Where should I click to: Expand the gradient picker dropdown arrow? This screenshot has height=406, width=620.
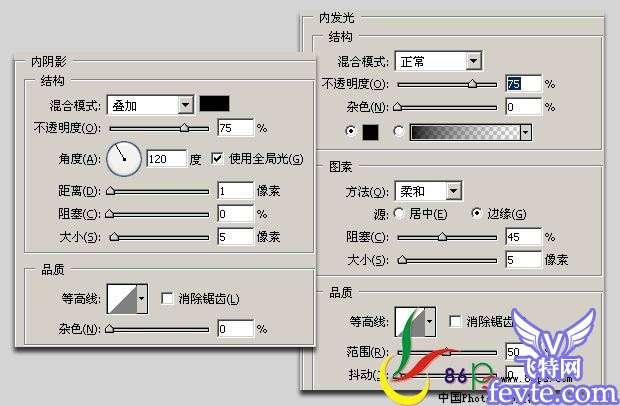(x=526, y=132)
